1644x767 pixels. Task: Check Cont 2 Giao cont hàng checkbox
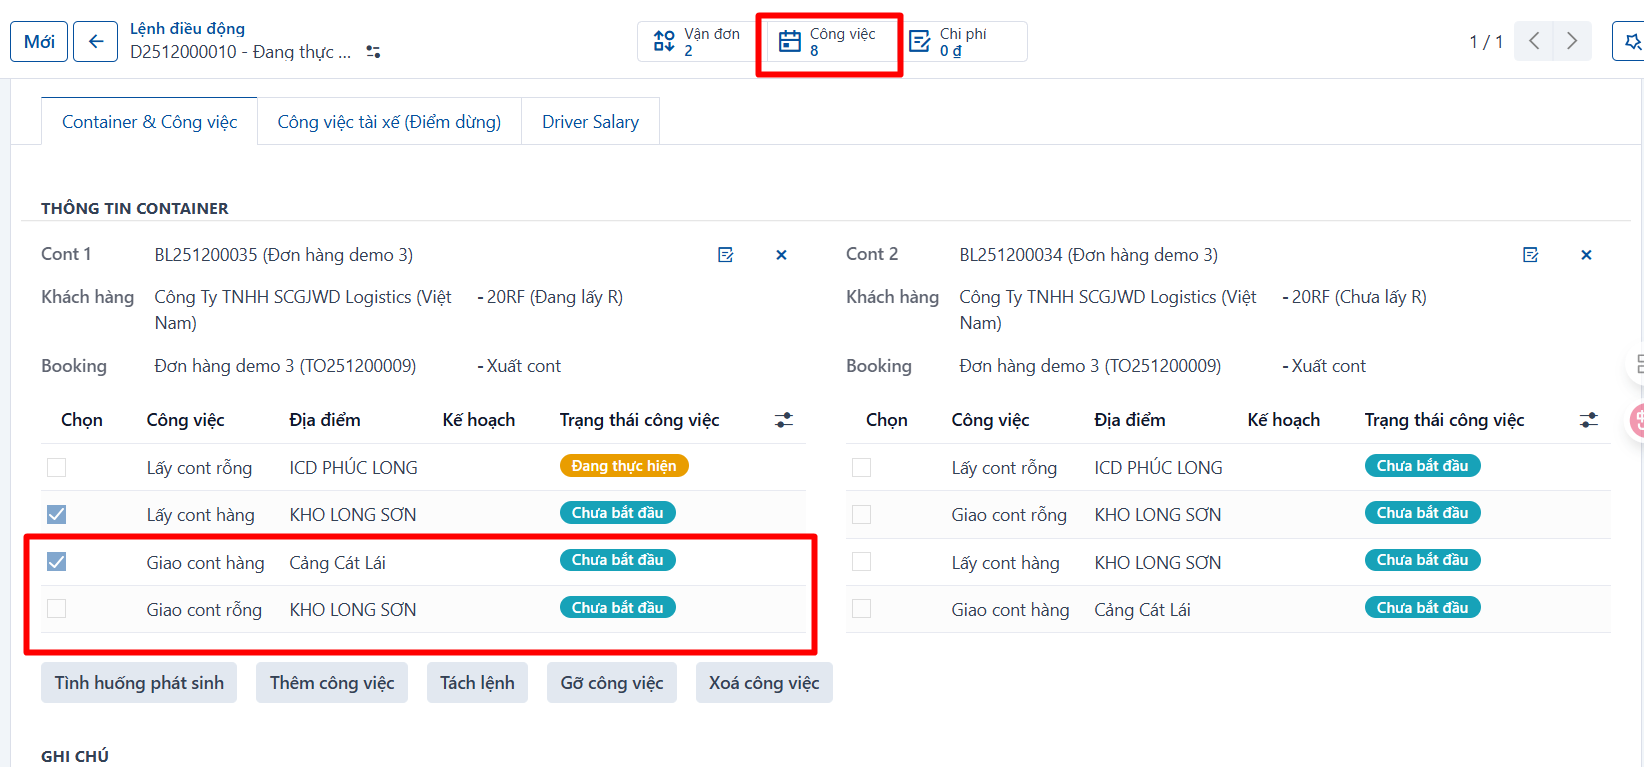point(862,609)
